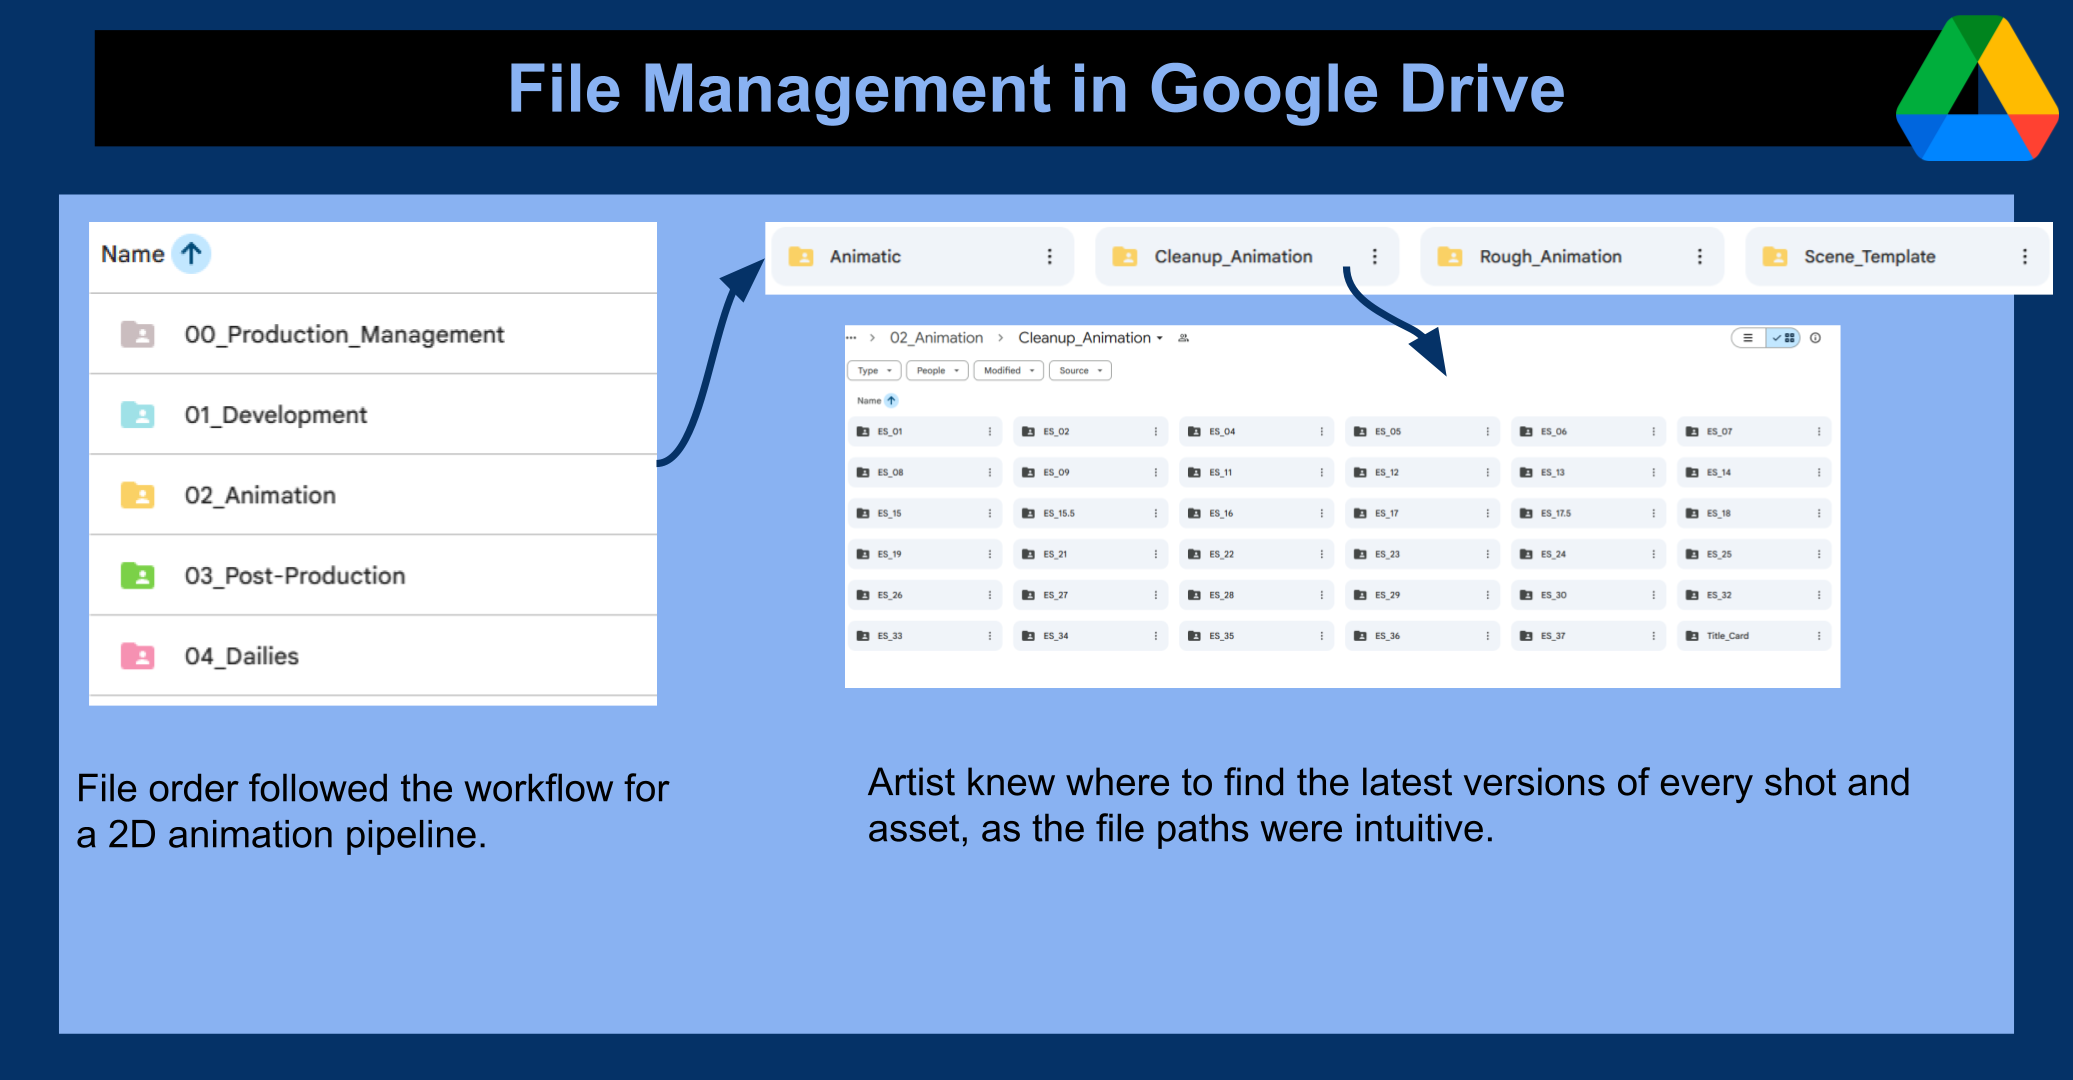The height and width of the screenshot is (1080, 2073).
Task: Click the Name sort arrow in large list
Action: pyautogui.click(x=191, y=254)
